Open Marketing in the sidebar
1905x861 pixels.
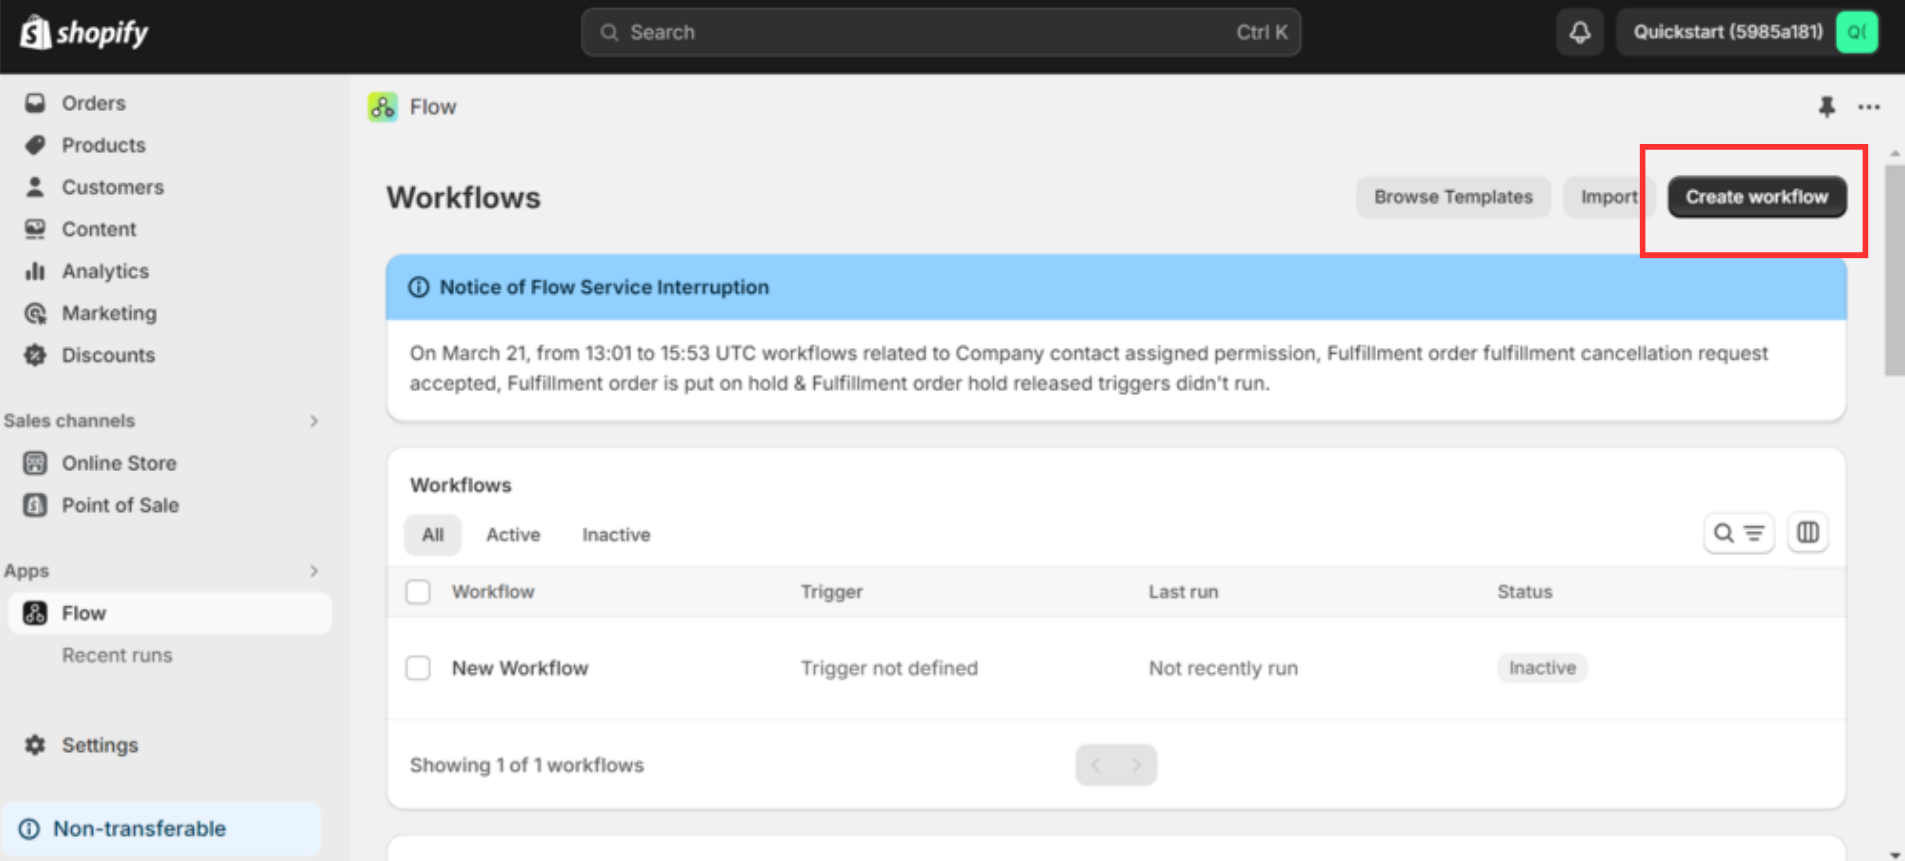coord(109,313)
